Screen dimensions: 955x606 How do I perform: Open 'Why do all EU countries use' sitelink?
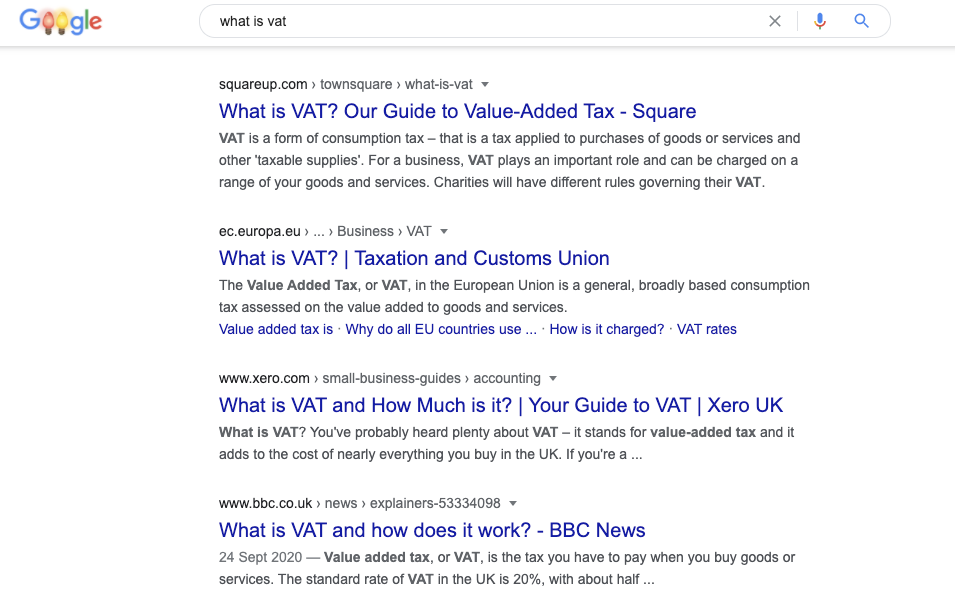pyautogui.click(x=441, y=329)
